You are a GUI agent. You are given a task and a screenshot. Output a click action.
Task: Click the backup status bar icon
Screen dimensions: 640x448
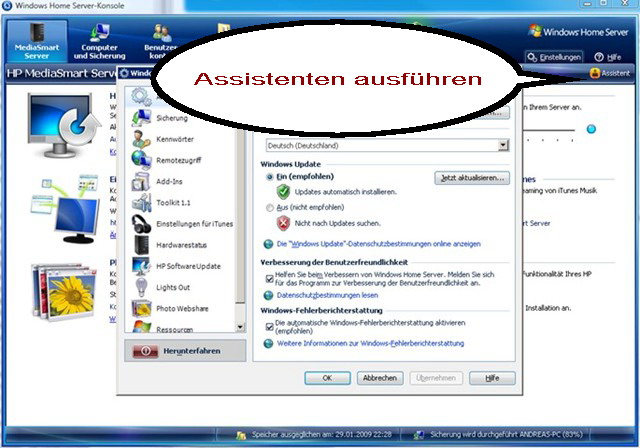coord(419,435)
